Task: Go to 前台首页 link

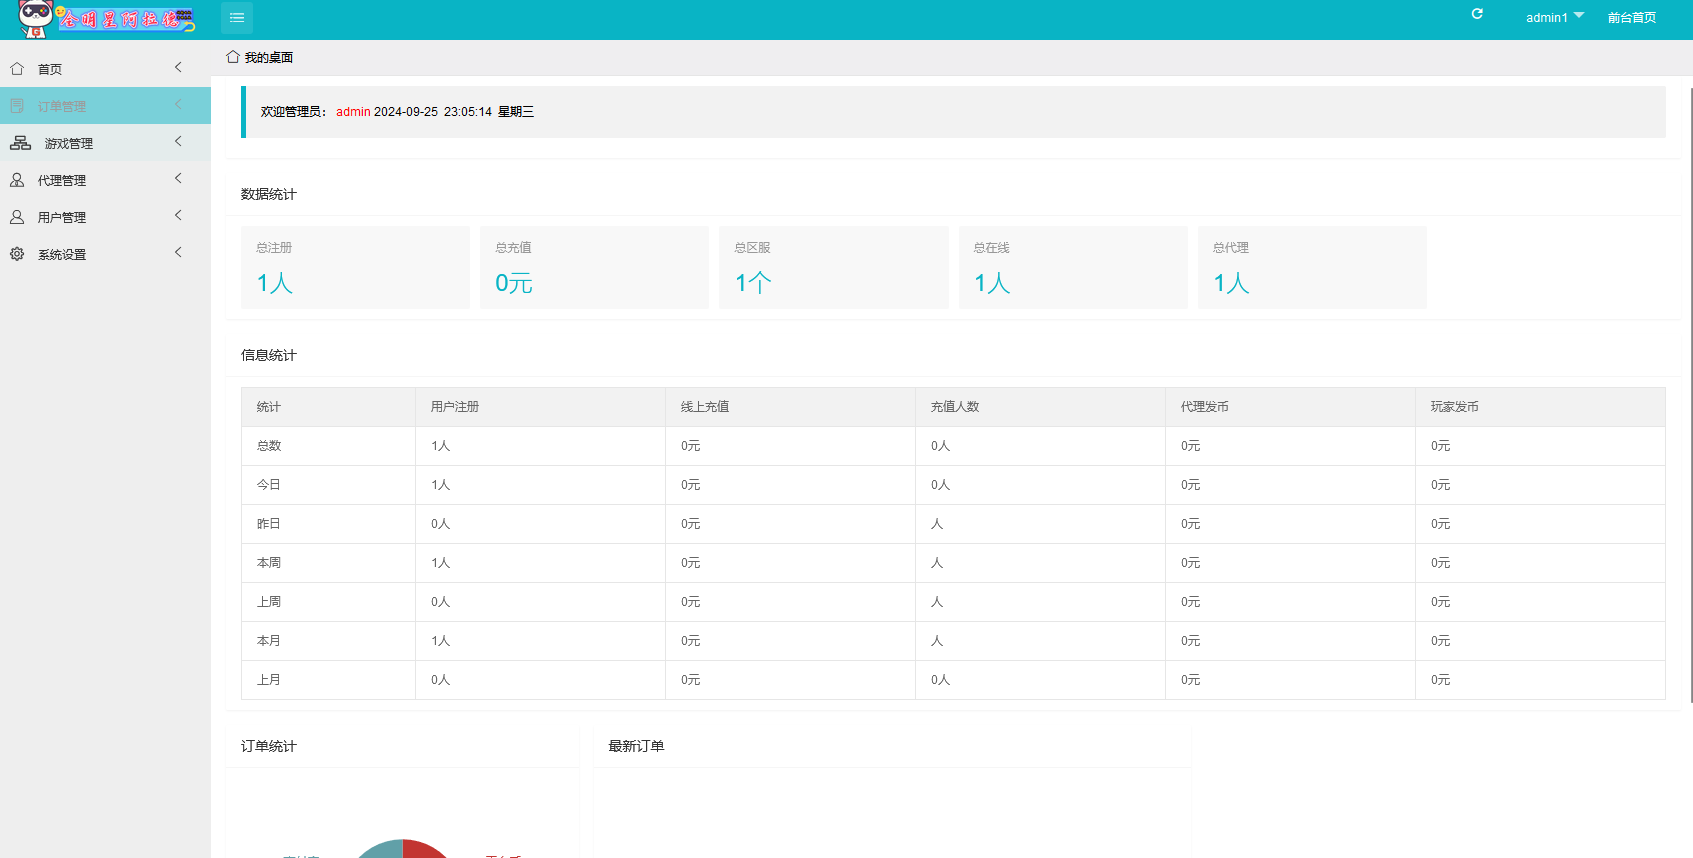Action: tap(1632, 18)
